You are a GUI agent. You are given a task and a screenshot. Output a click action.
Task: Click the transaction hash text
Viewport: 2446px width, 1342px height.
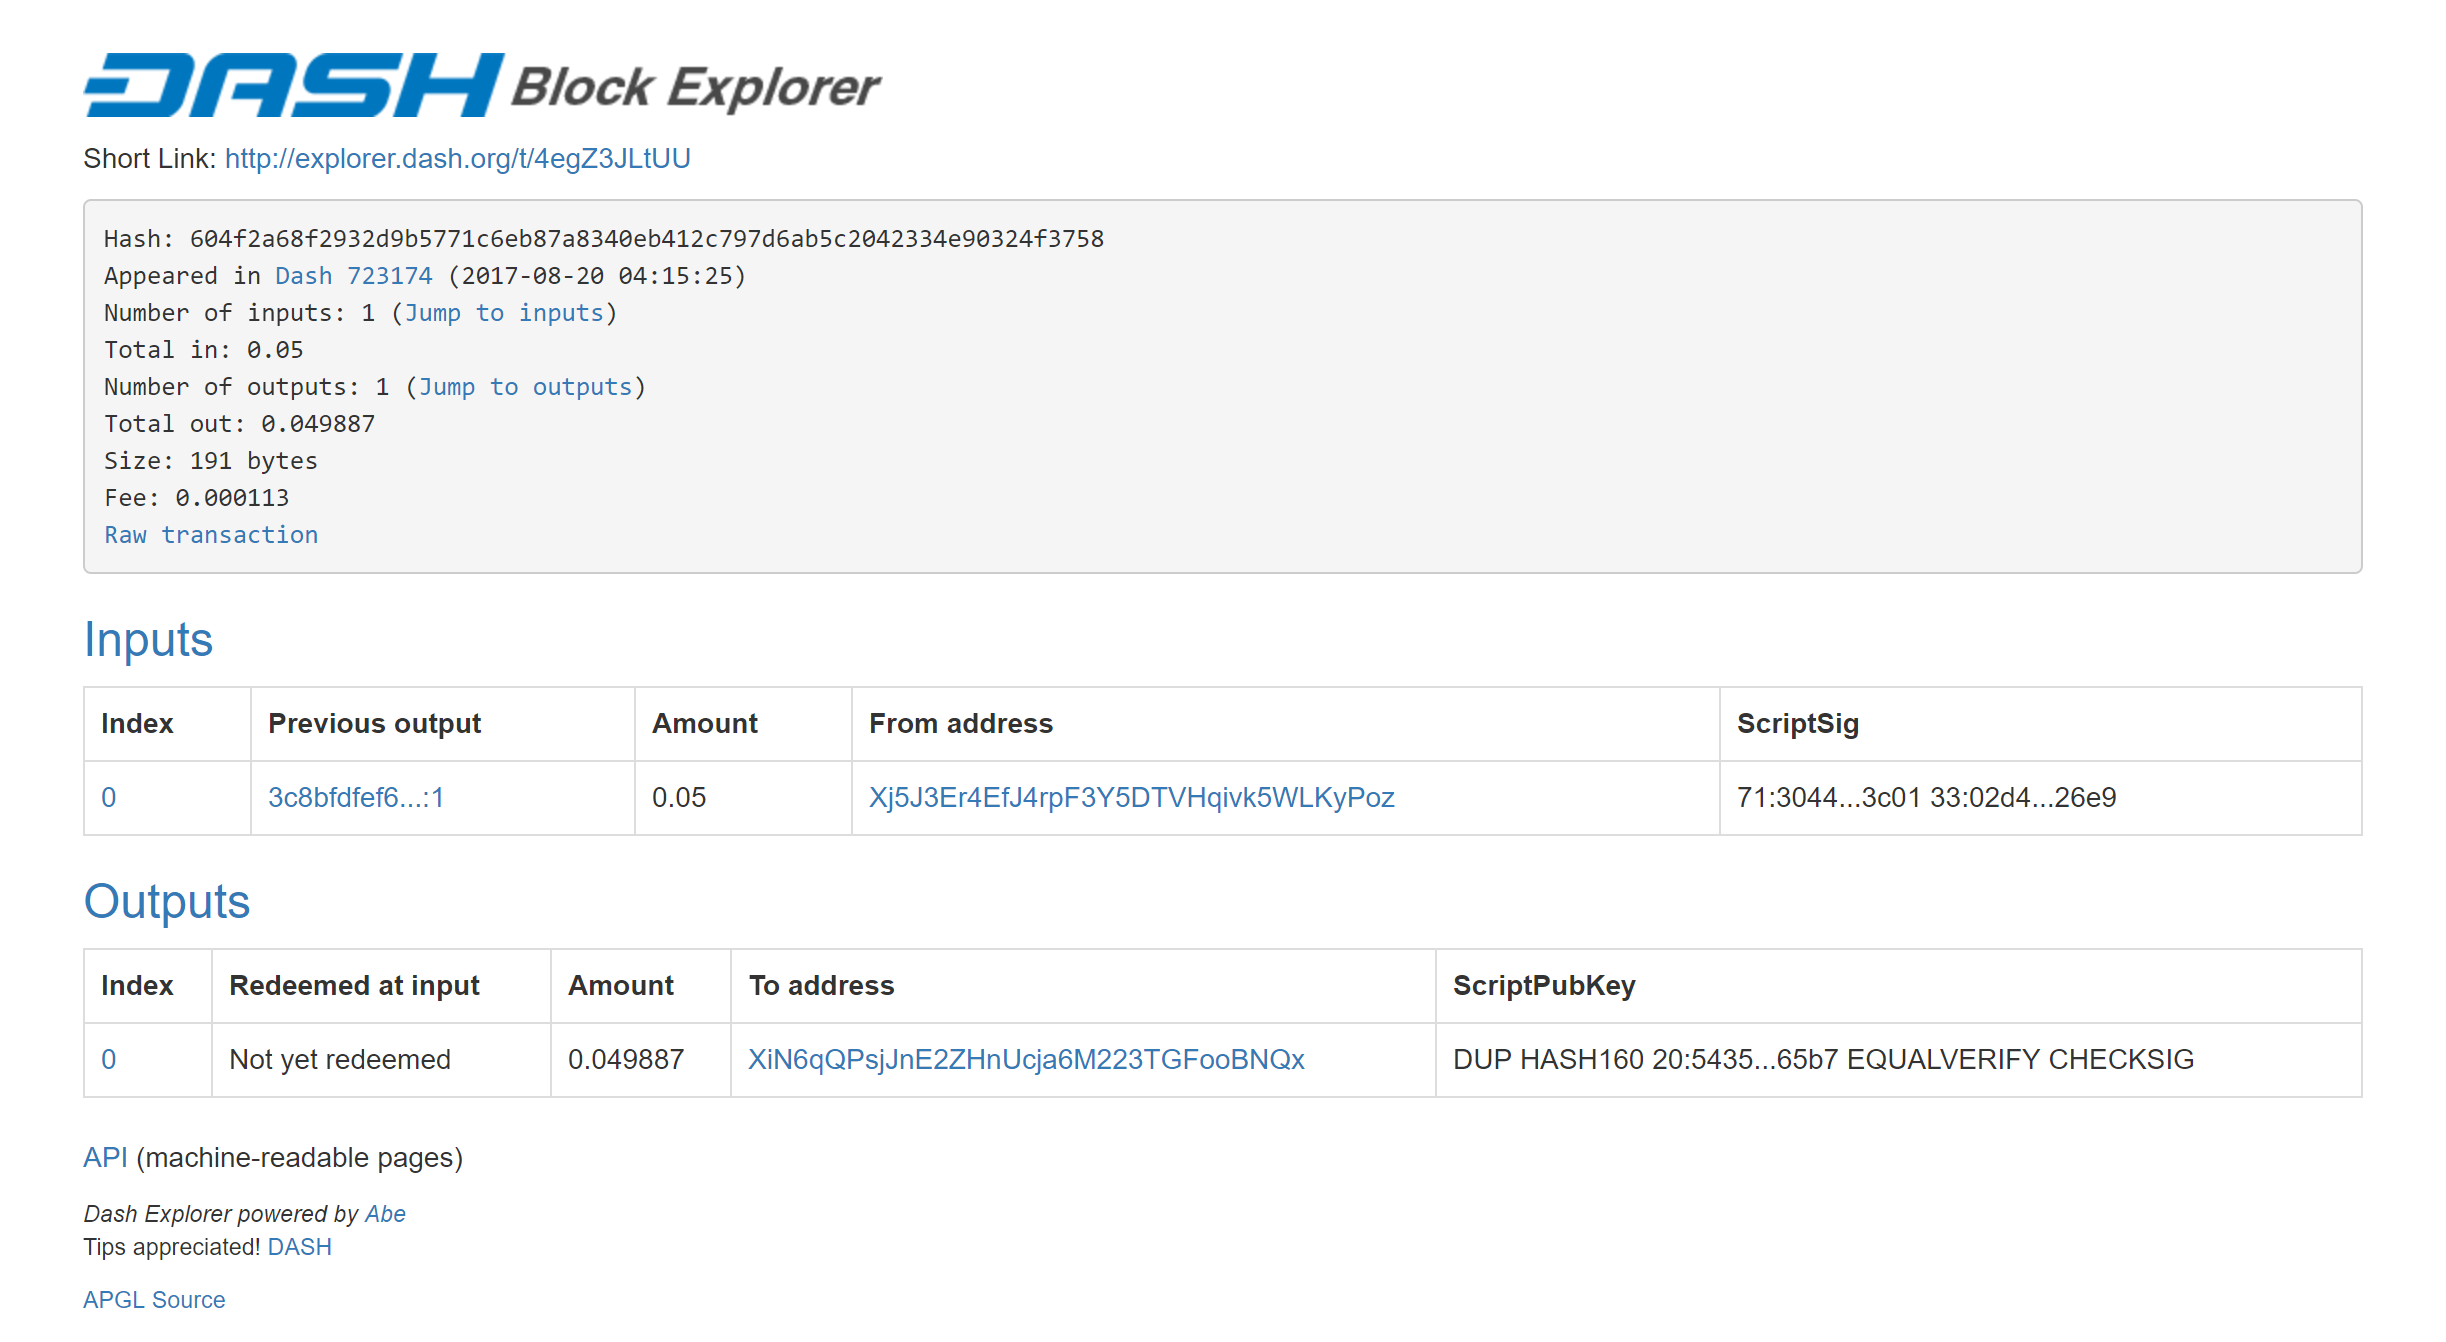coord(646,239)
